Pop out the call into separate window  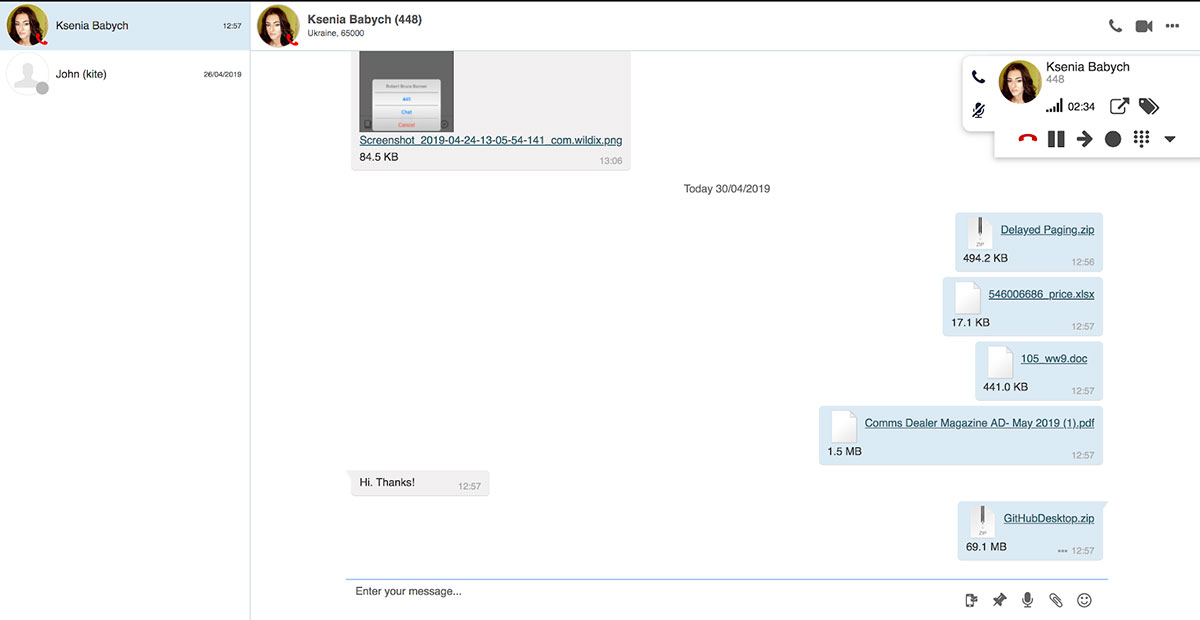point(1119,105)
